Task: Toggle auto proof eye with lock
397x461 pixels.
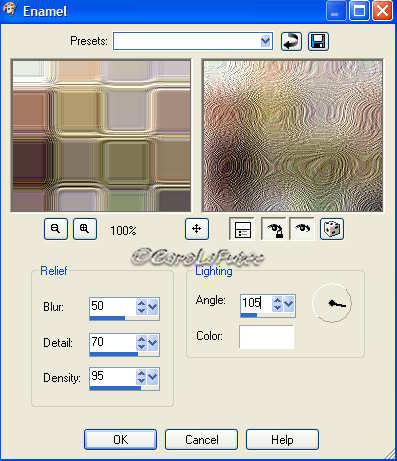Action: pos(274,229)
